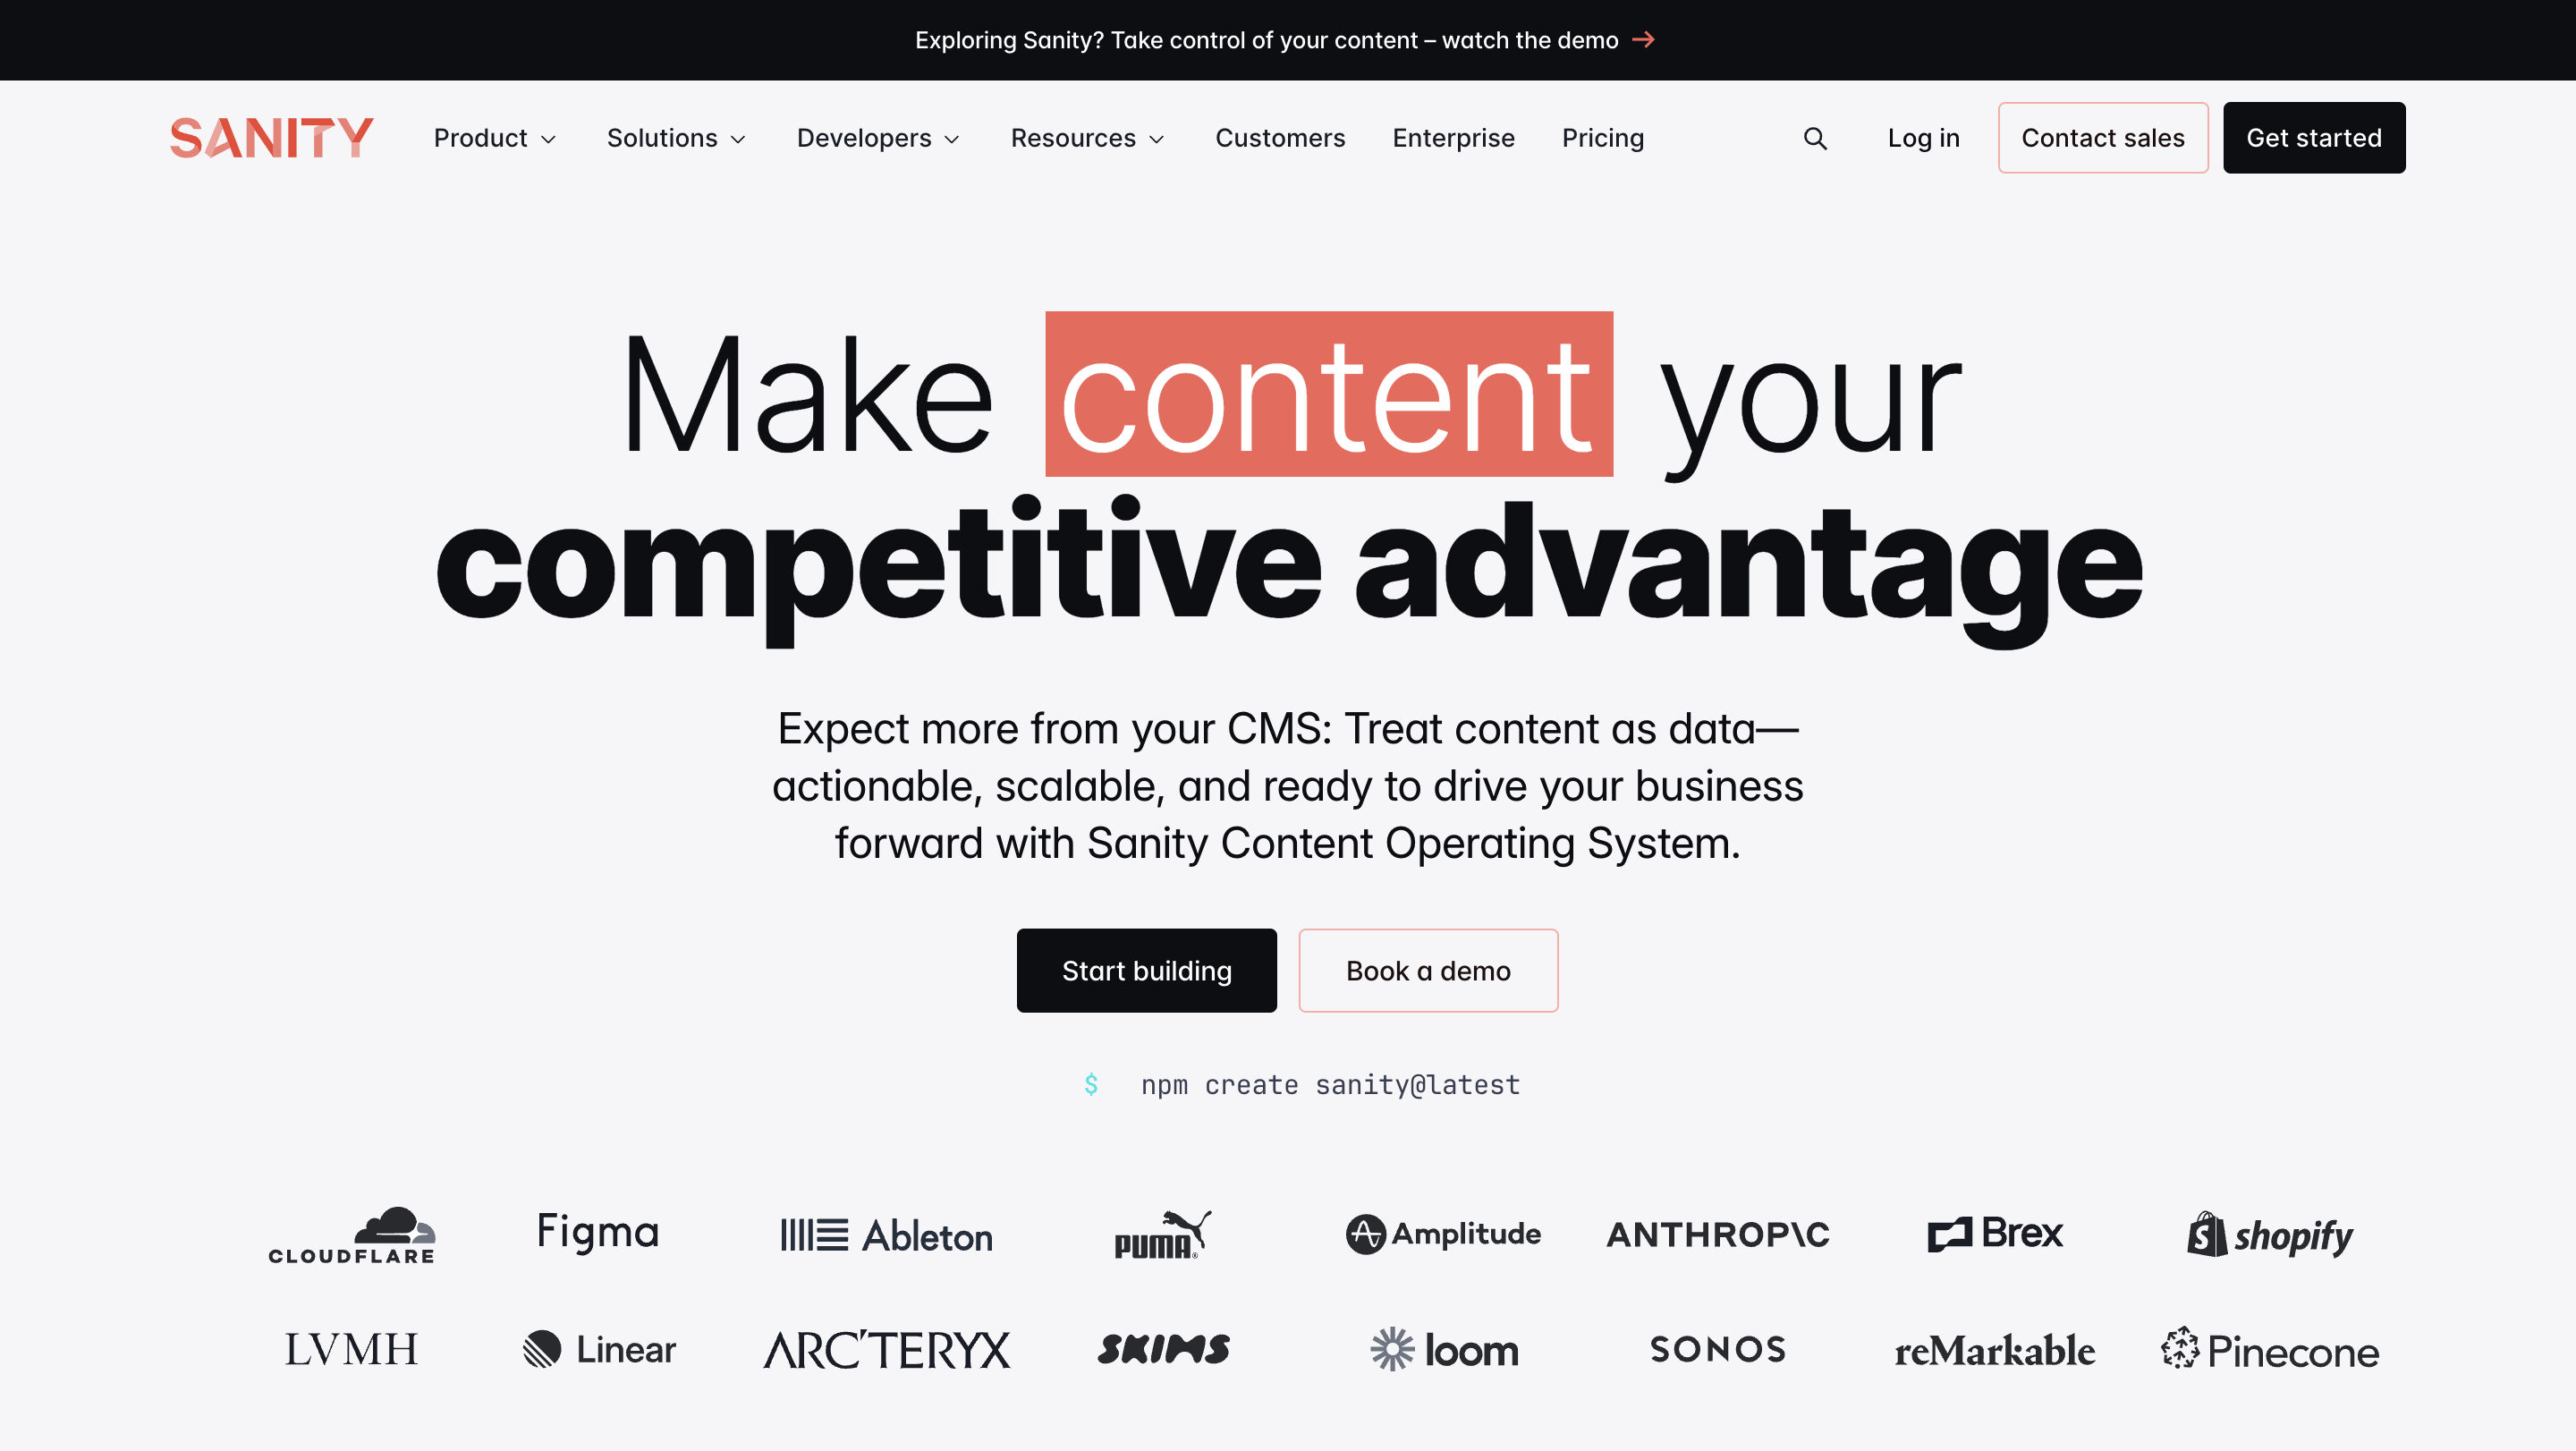This screenshot has height=1451, width=2576.
Task: Click the Pinecone brand logo
Action: point(2268,1348)
